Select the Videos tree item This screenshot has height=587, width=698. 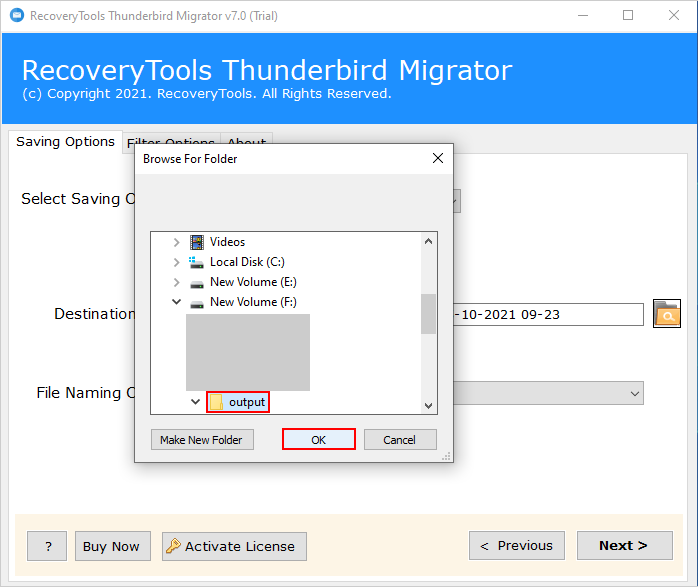coord(227,242)
